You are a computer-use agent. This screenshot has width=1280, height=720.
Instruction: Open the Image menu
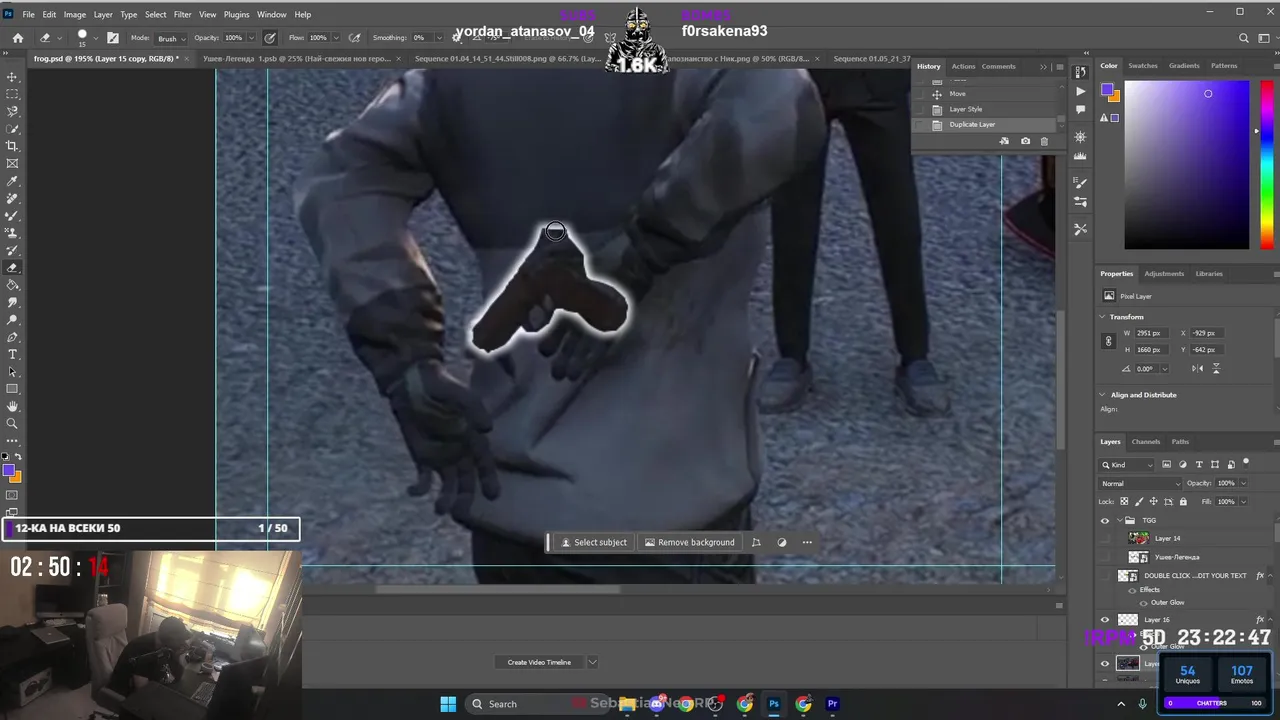75,14
